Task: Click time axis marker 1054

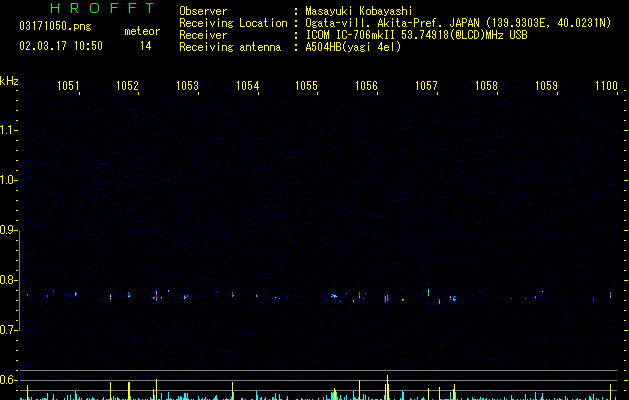Action: (248, 86)
